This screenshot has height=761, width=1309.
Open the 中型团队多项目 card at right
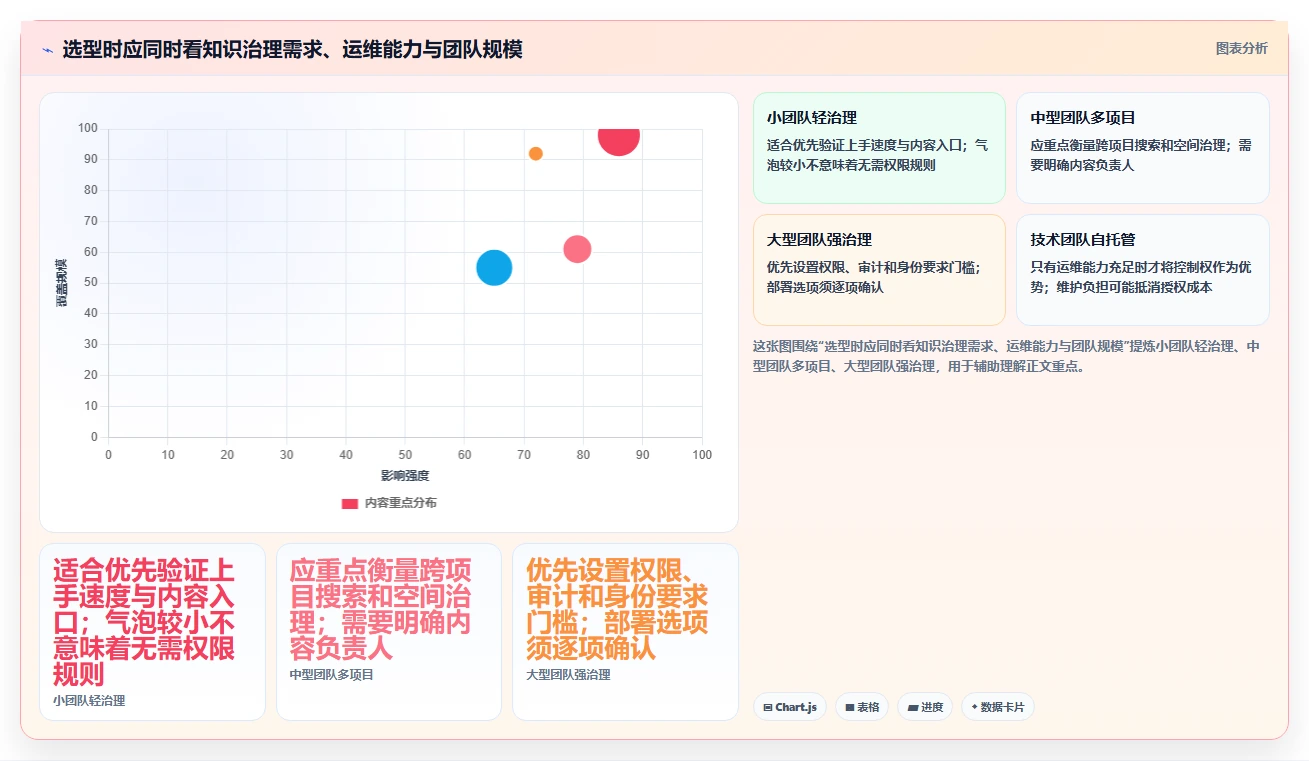[x=1143, y=148]
